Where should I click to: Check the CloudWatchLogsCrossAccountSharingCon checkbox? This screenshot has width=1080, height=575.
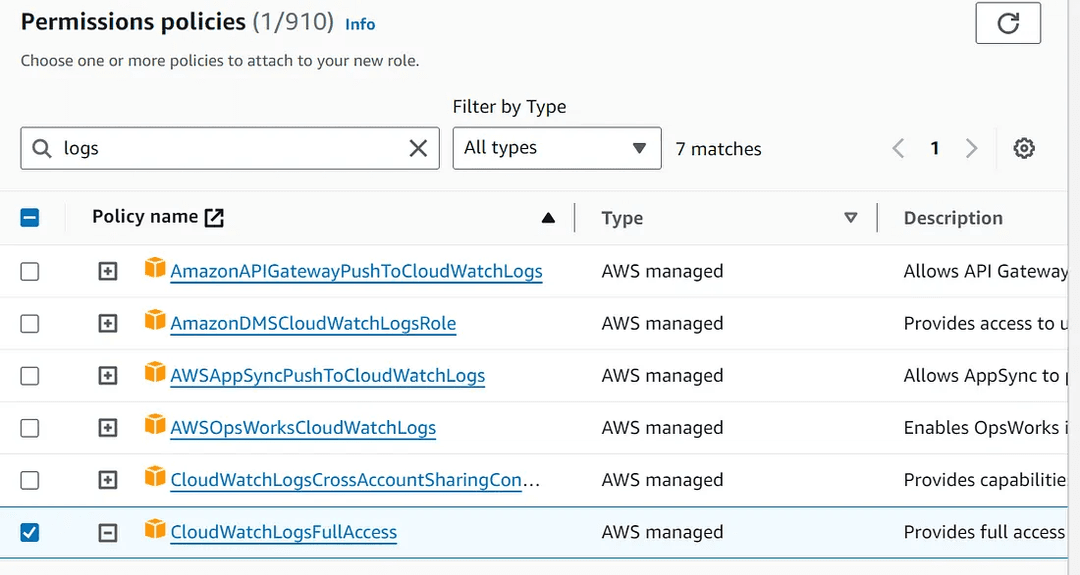[30, 480]
